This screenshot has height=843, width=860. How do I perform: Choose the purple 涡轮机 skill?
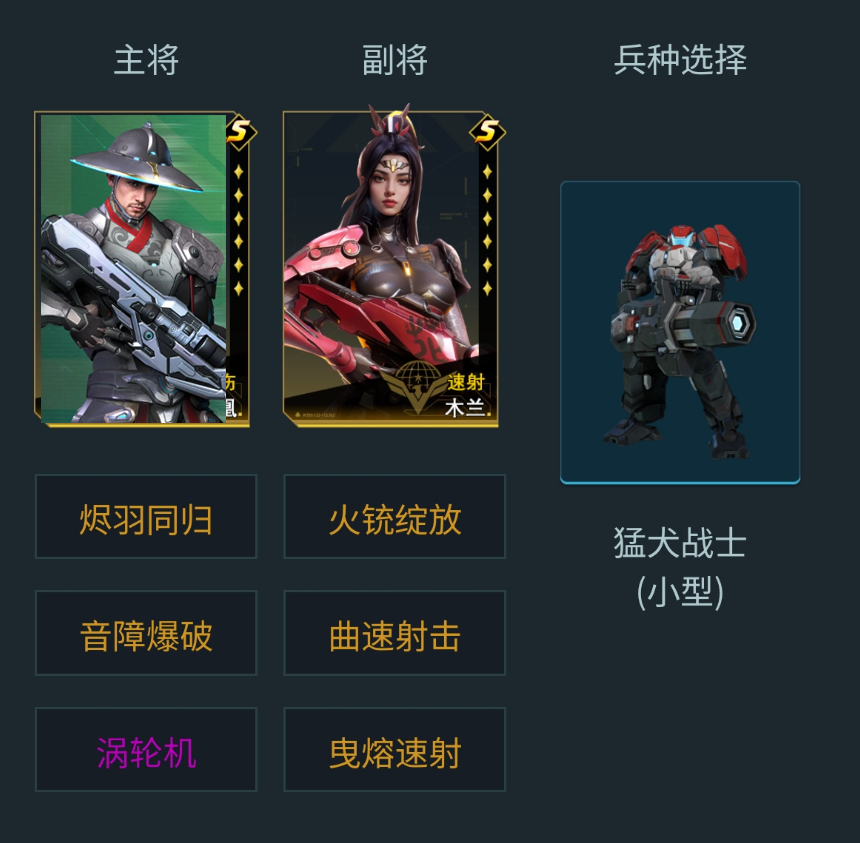pos(146,749)
